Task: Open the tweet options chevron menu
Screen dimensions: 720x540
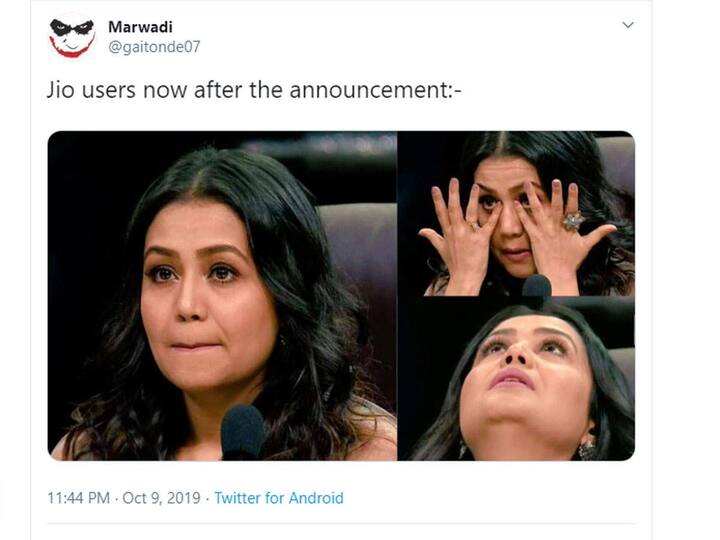Action: coord(627,25)
